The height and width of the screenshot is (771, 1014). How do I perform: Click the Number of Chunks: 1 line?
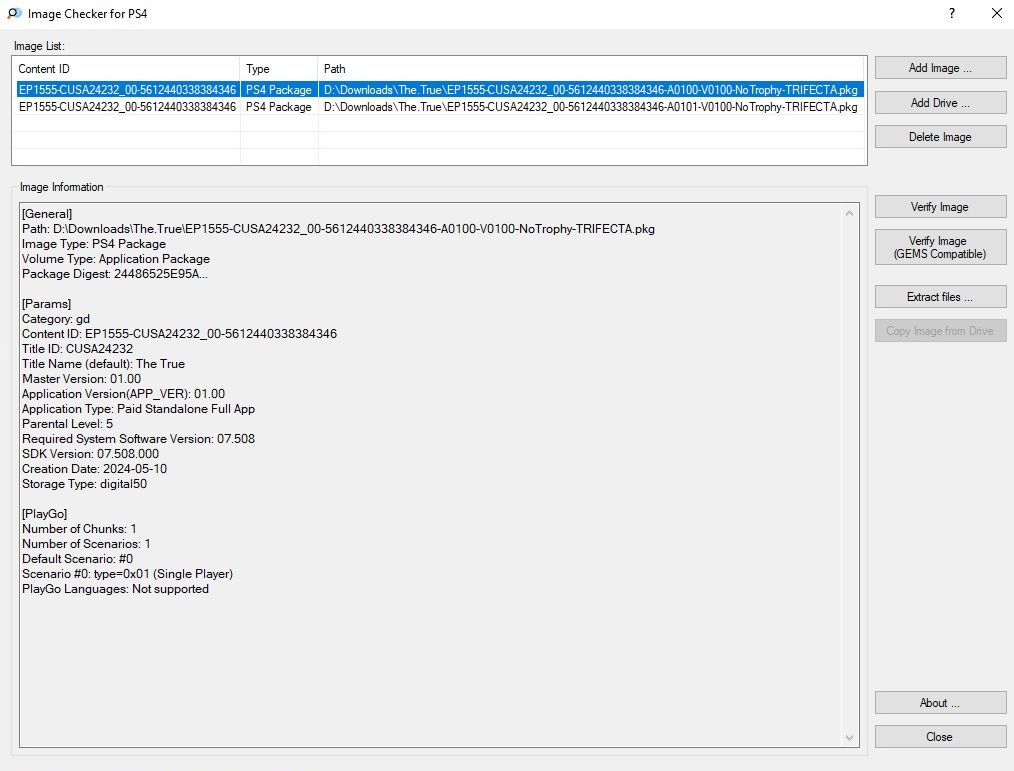tap(80, 528)
